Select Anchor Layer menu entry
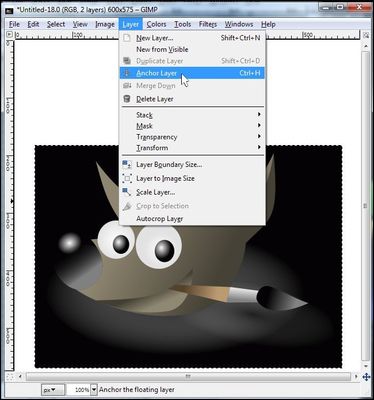The width and height of the screenshot is (374, 400). (x=192, y=73)
